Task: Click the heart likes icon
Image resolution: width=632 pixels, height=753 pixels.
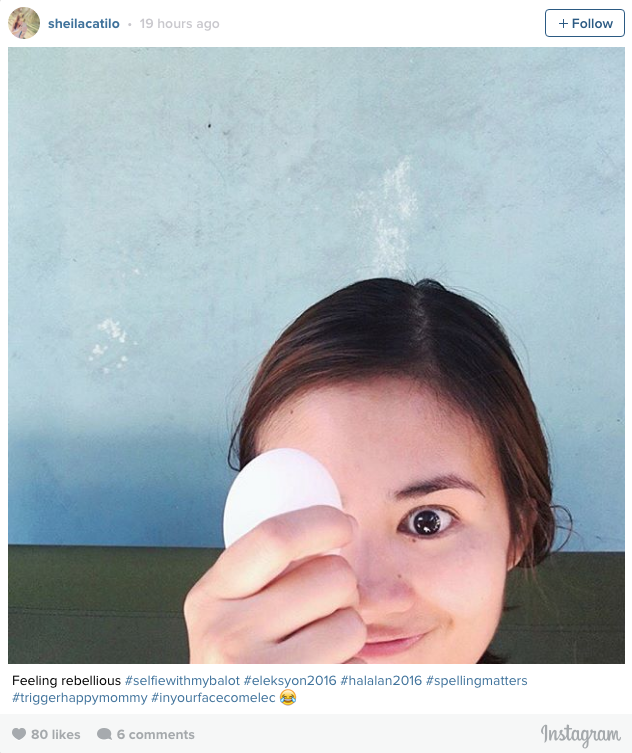Action: 19,734
